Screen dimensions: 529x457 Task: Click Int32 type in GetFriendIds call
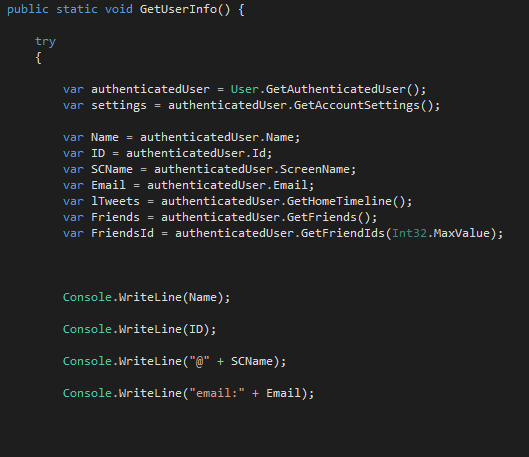coord(409,233)
